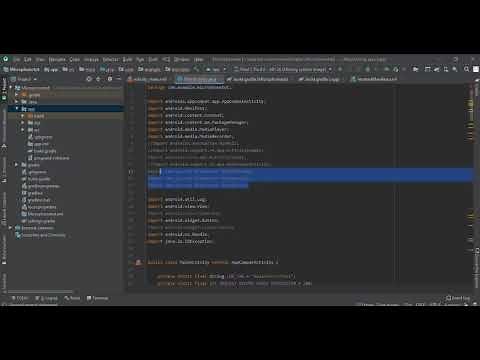Expand the build folder under app
480x360 pixels.
[23, 116]
